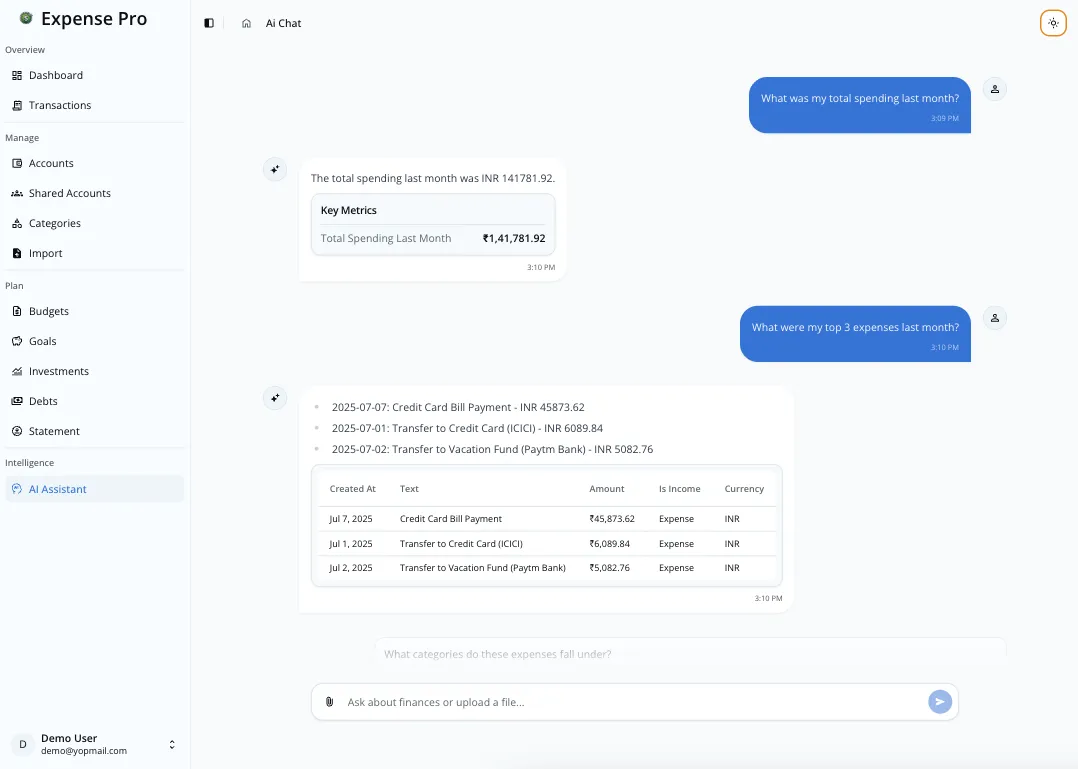
Task: Click the Statement sidebar icon
Action: (17, 432)
